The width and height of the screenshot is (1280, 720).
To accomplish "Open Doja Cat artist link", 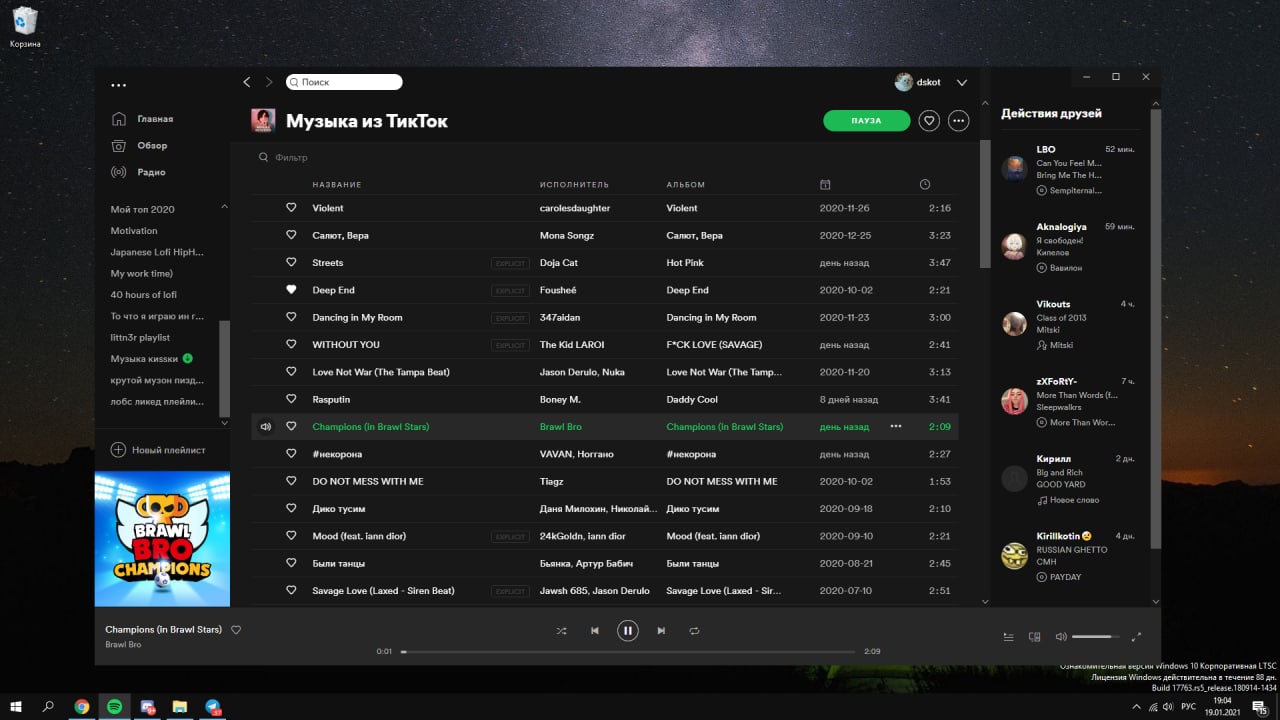I will 560,263.
